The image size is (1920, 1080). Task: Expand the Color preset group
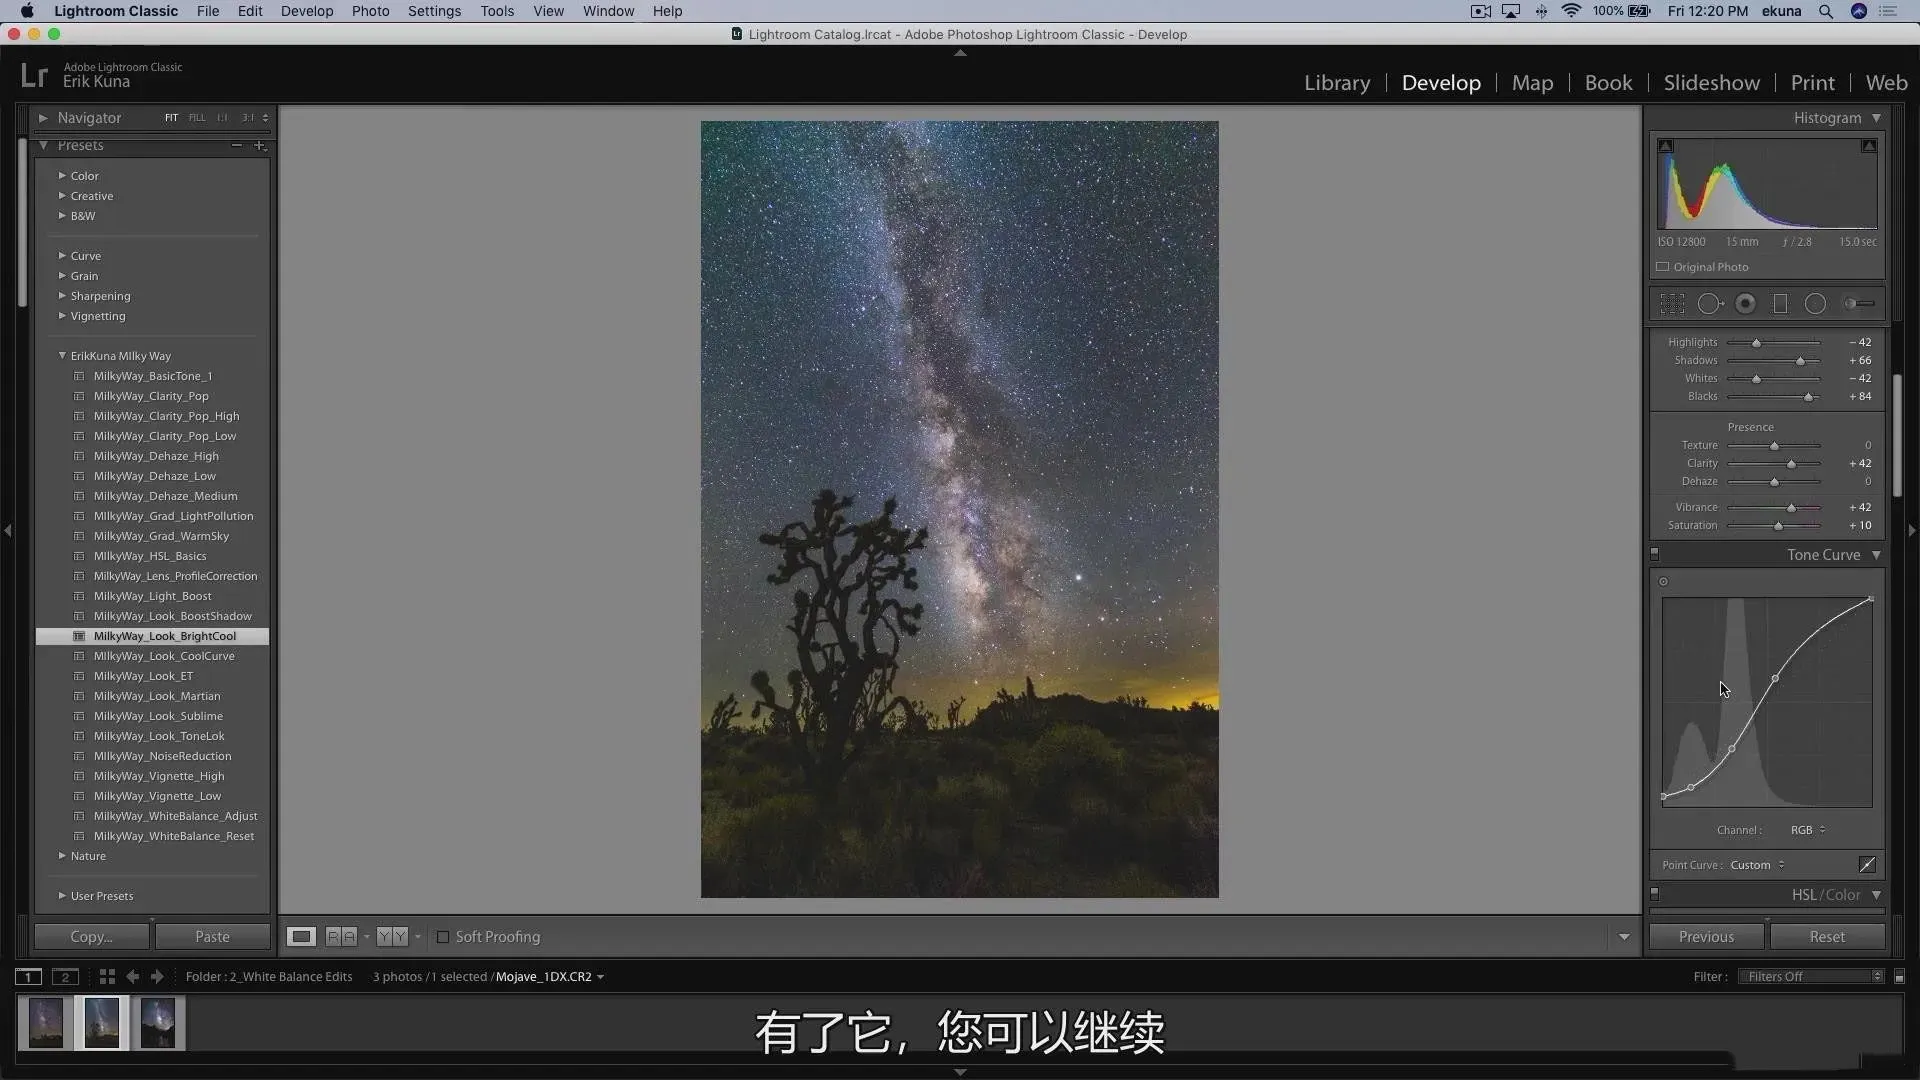coord(62,176)
